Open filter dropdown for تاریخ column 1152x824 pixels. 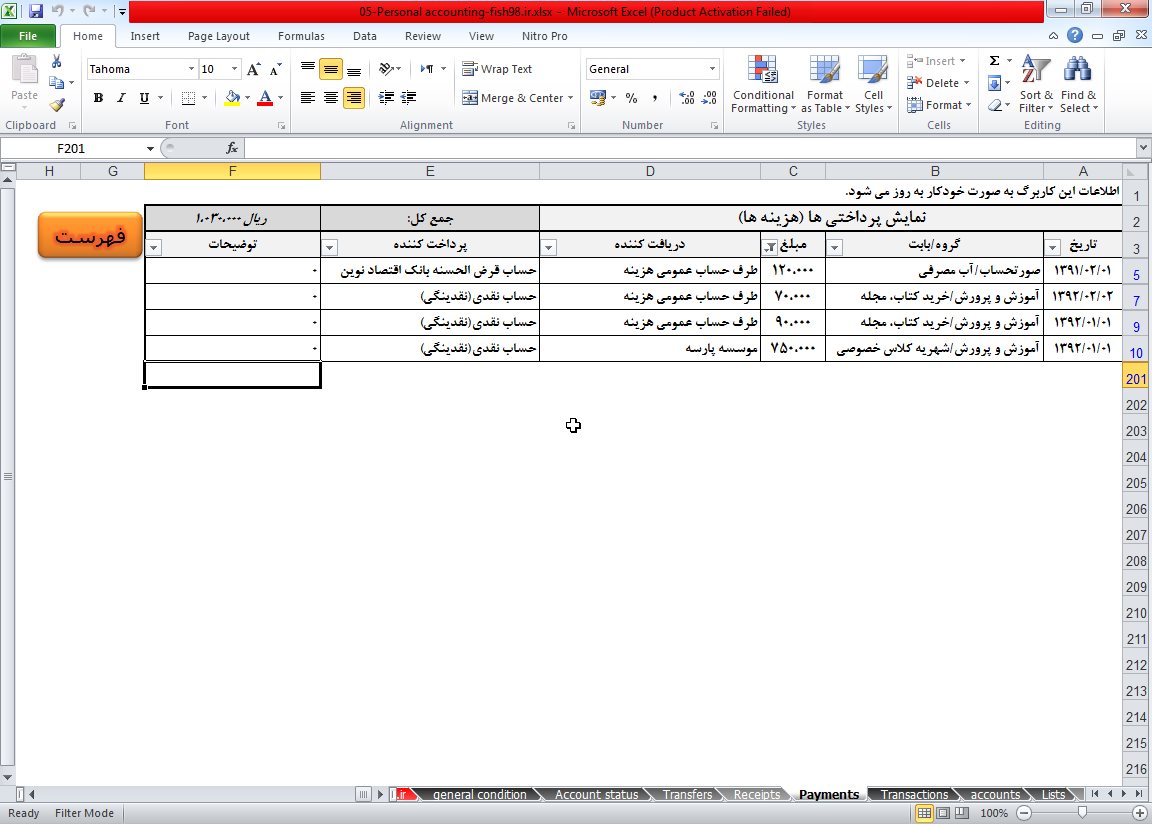(1053, 247)
